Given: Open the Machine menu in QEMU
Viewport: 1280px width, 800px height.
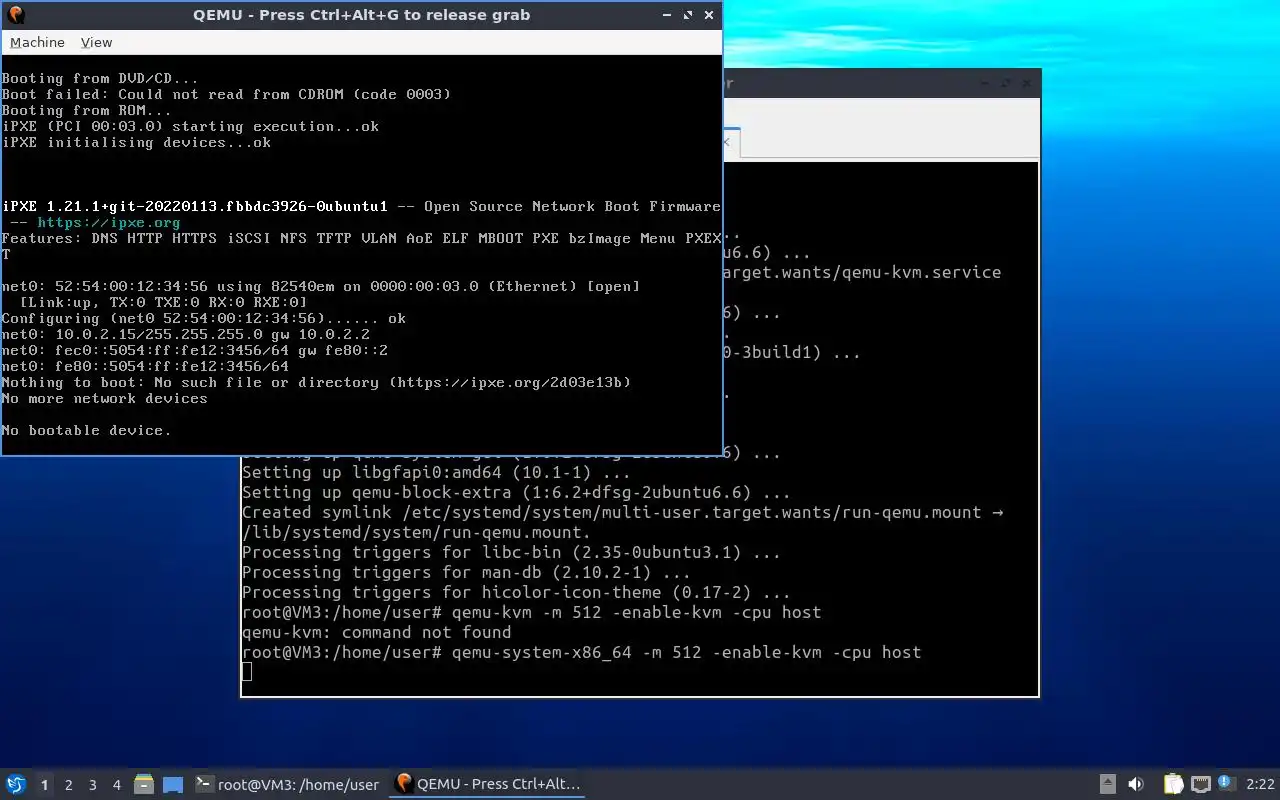Looking at the screenshot, I should point(37,42).
